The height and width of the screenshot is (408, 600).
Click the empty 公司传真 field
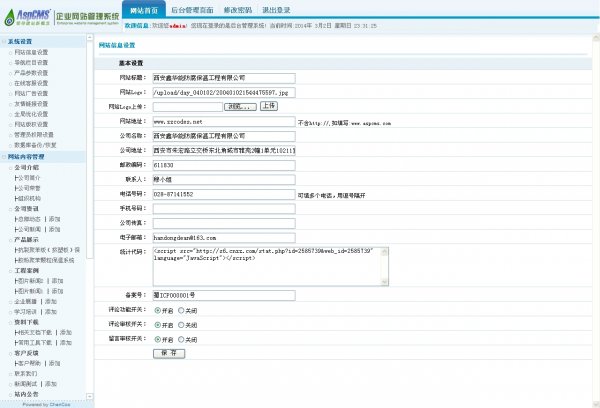click(224, 224)
